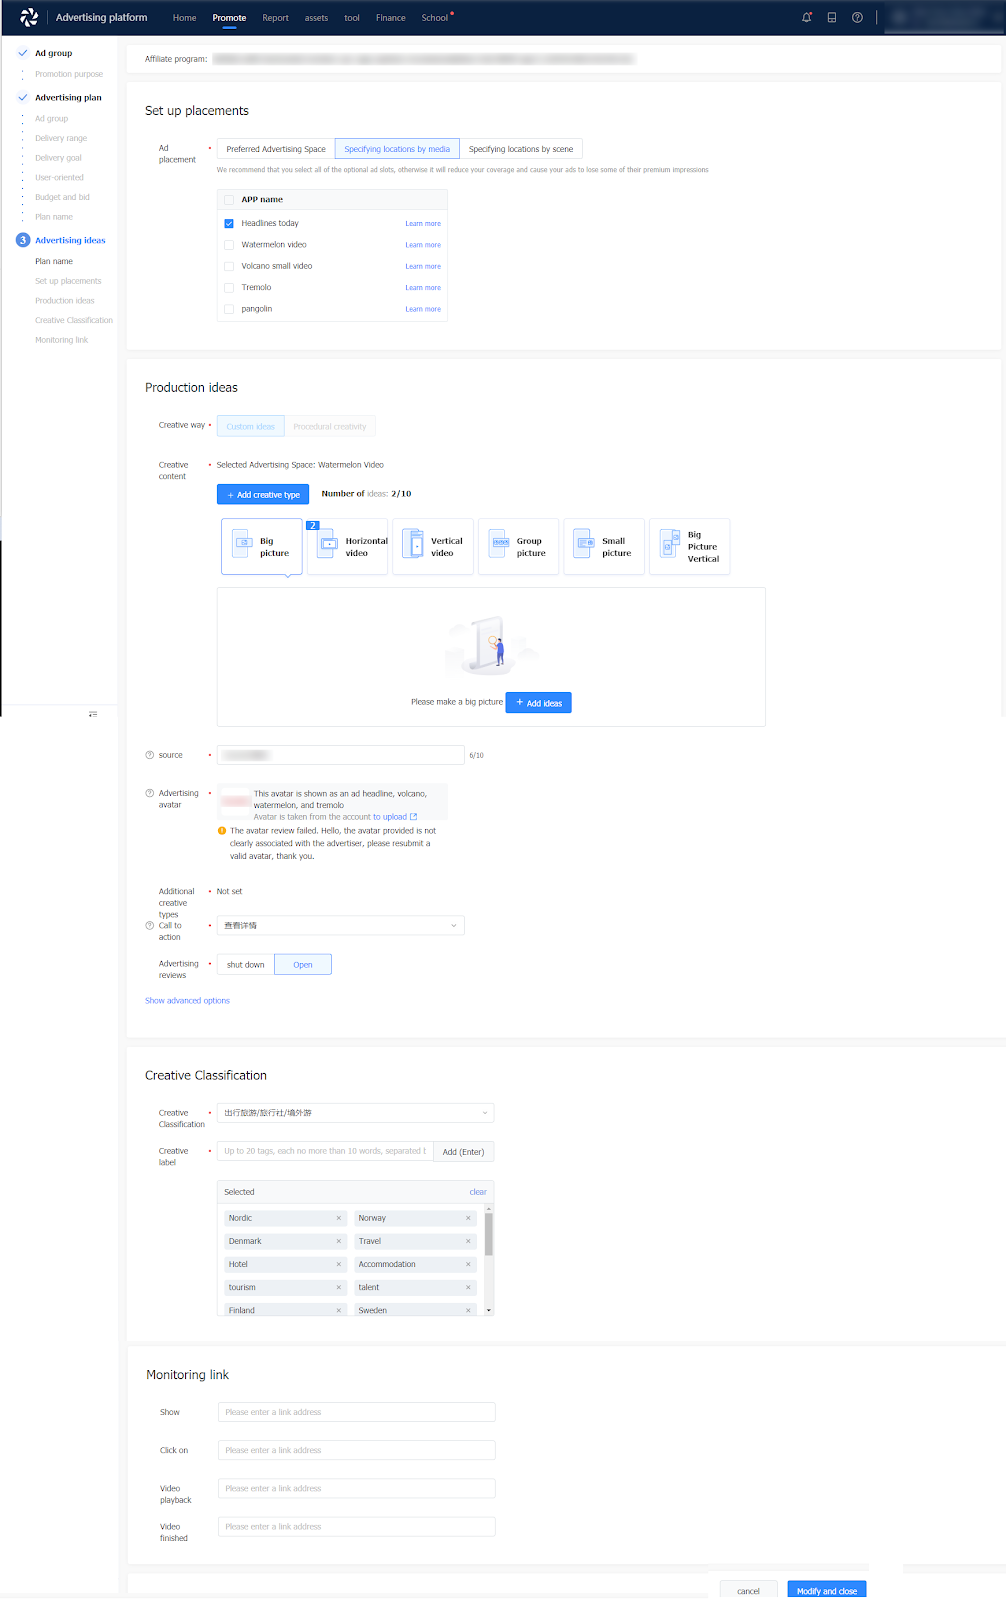
Task: Click help icon next to Call to action
Action: (150, 925)
